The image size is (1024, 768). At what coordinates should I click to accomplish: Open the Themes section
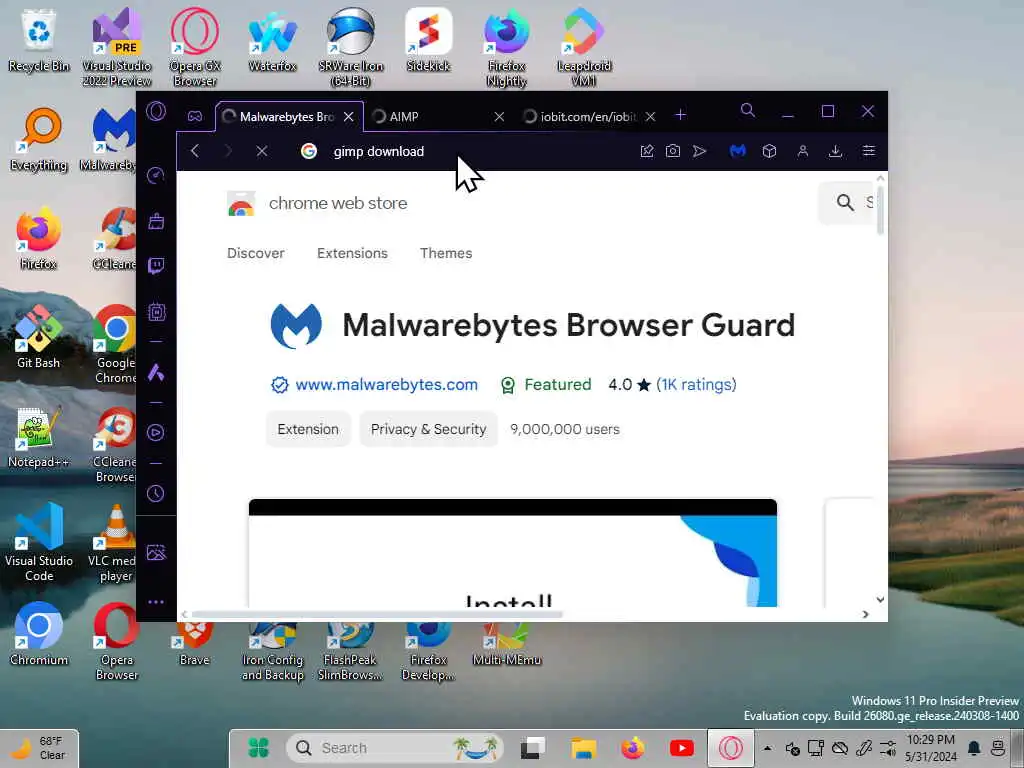click(x=446, y=253)
